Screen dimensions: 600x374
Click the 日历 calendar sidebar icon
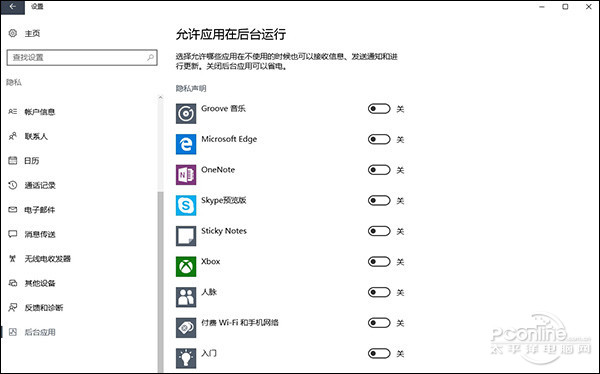tap(13, 161)
